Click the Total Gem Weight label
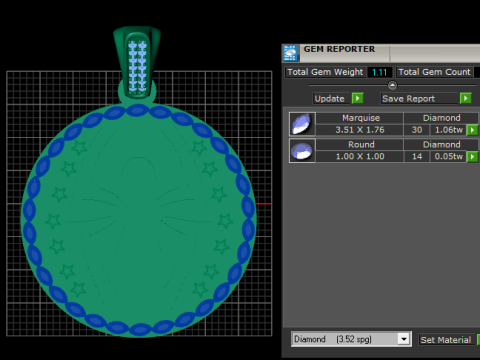This screenshot has width=480, height=360. coord(325,72)
